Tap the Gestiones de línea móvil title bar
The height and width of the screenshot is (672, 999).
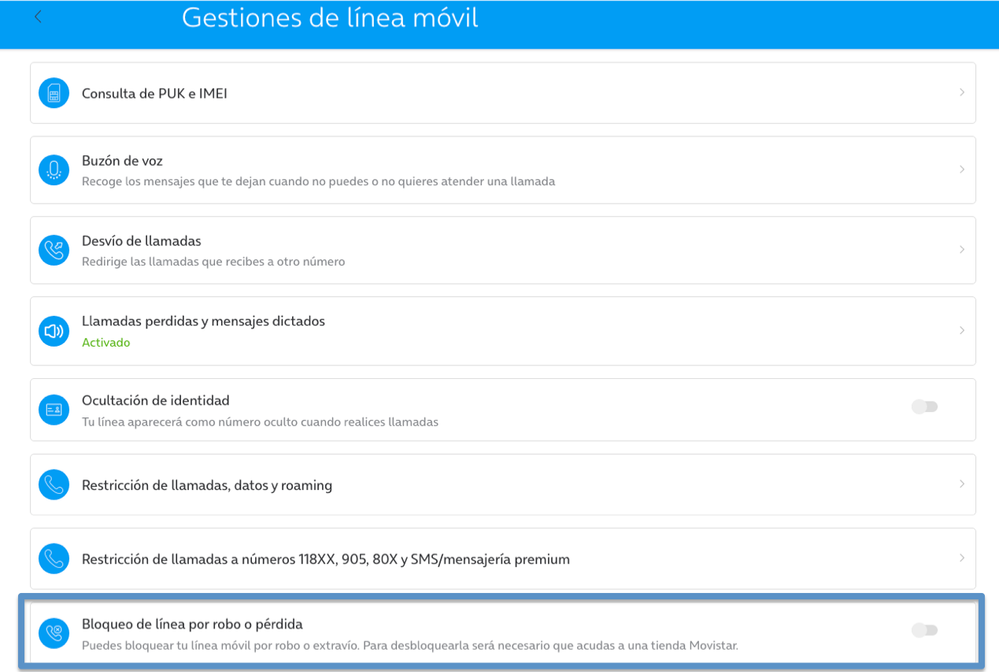330,17
